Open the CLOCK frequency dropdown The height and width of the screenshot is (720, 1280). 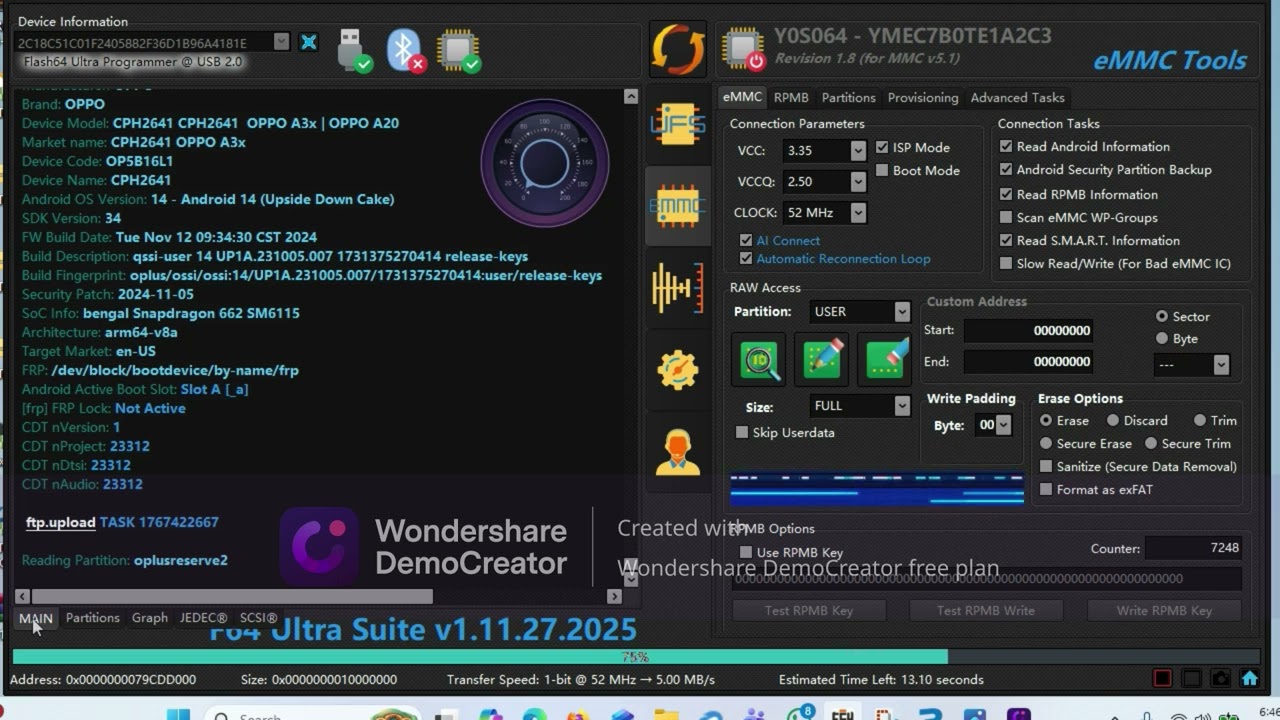coord(857,213)
